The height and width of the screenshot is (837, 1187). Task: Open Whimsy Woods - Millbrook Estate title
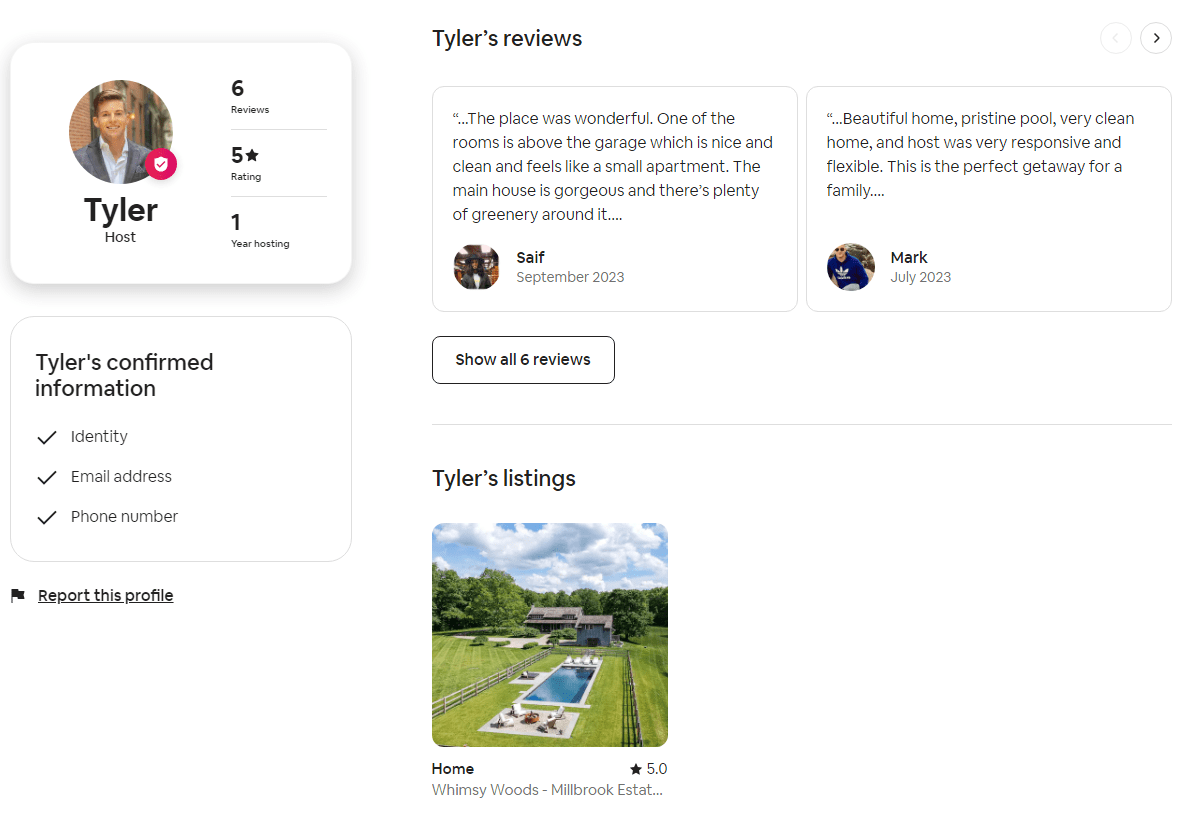tap(547, 790)
